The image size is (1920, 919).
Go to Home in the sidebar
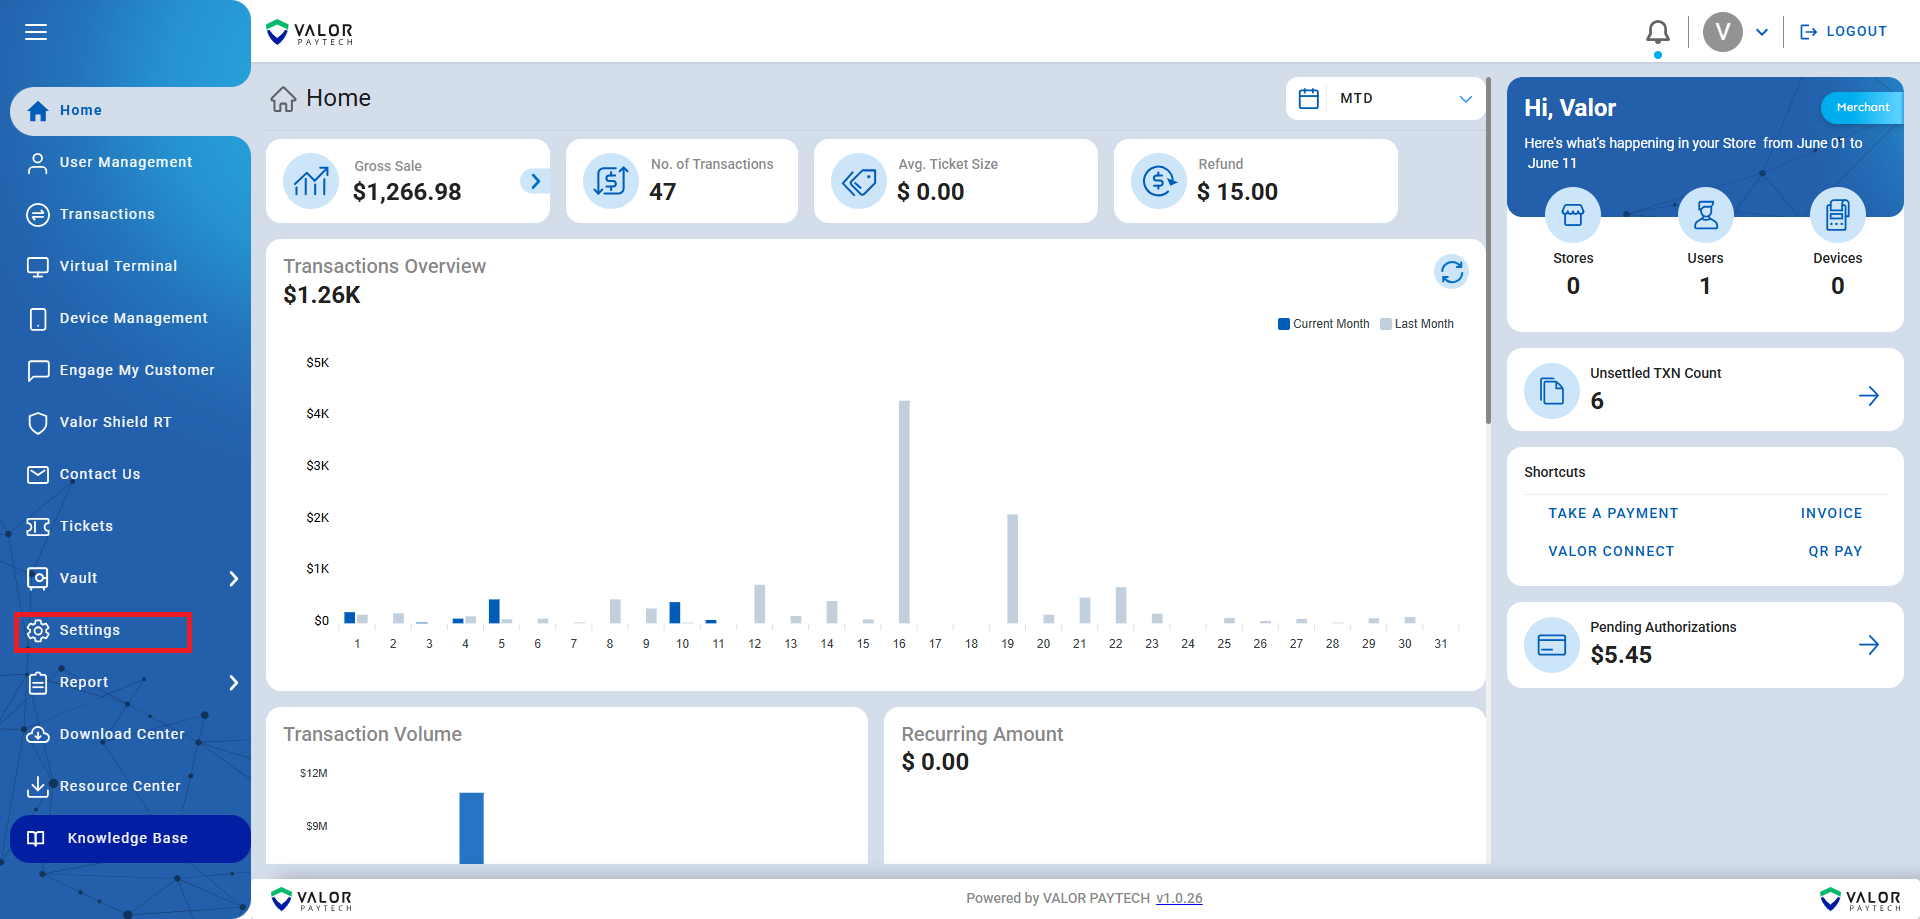[130, 110]
